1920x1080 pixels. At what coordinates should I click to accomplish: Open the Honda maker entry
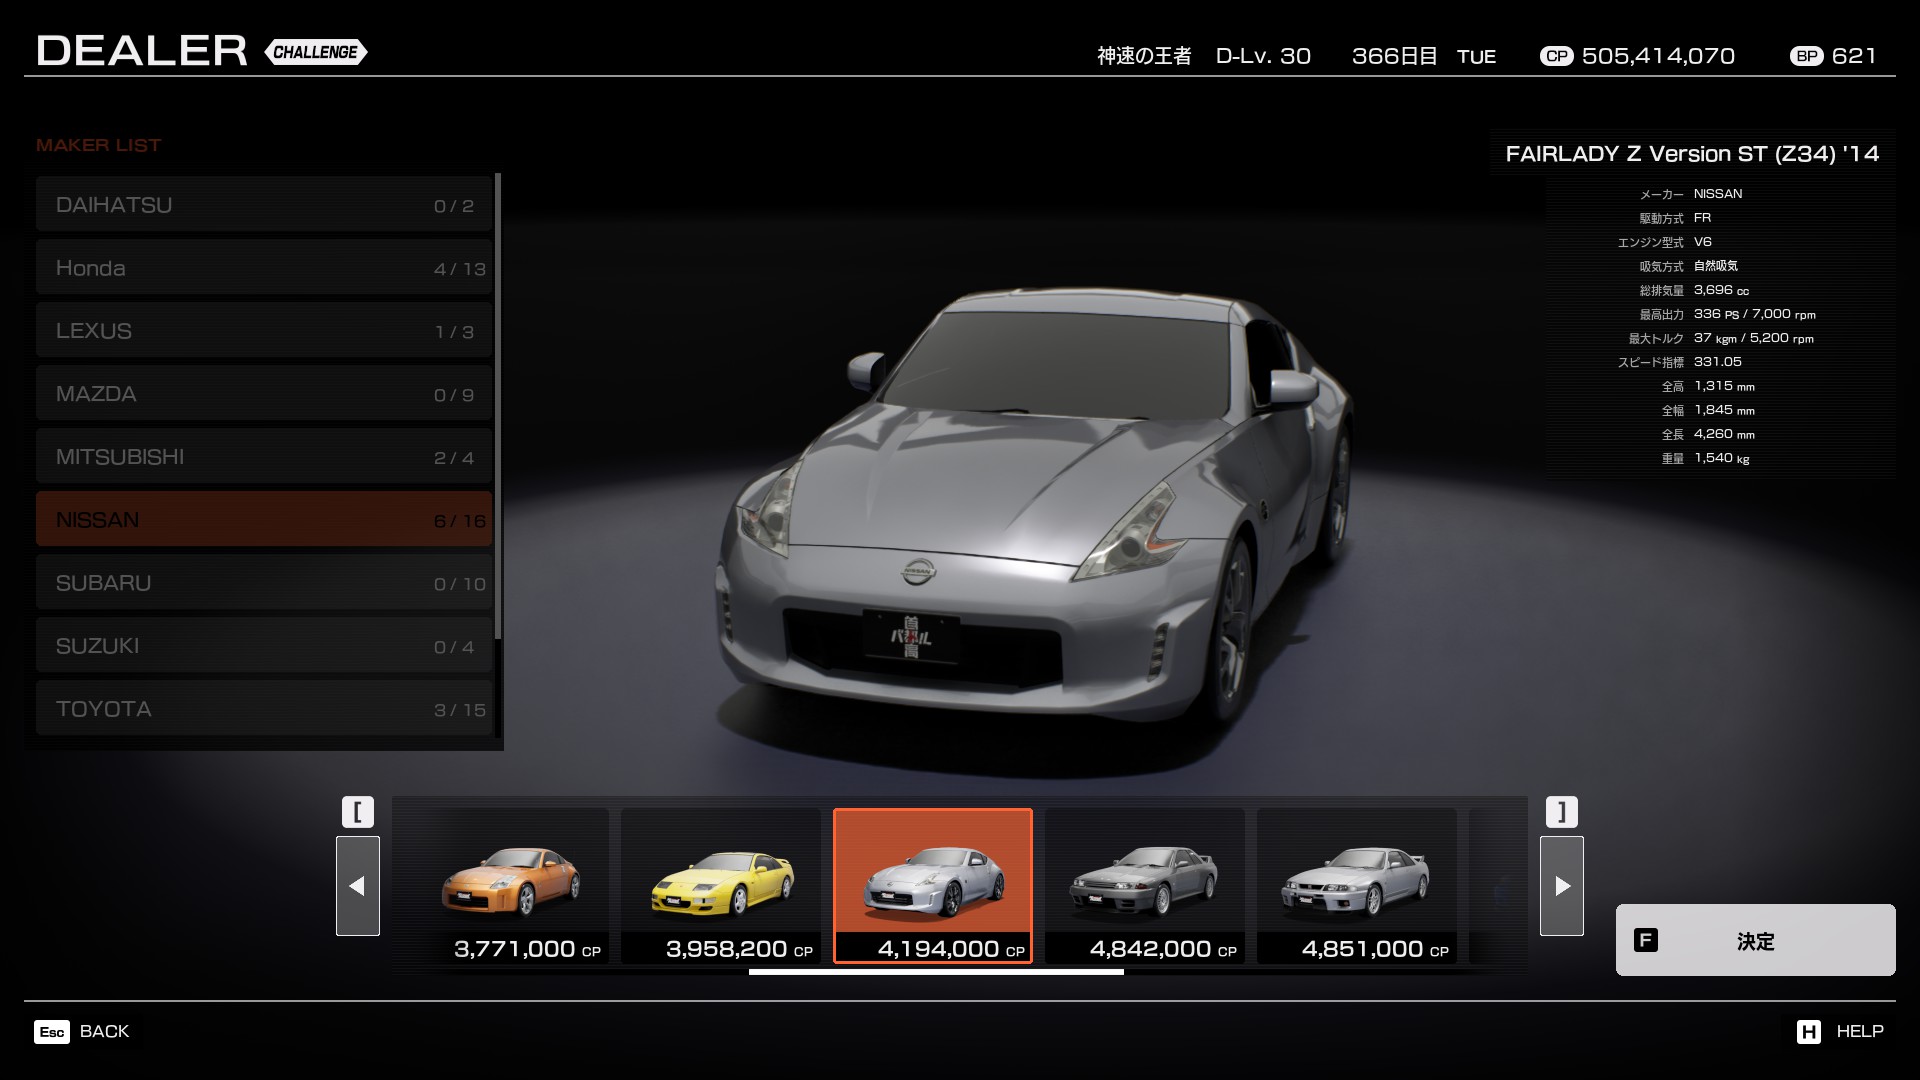click(264, 268)
